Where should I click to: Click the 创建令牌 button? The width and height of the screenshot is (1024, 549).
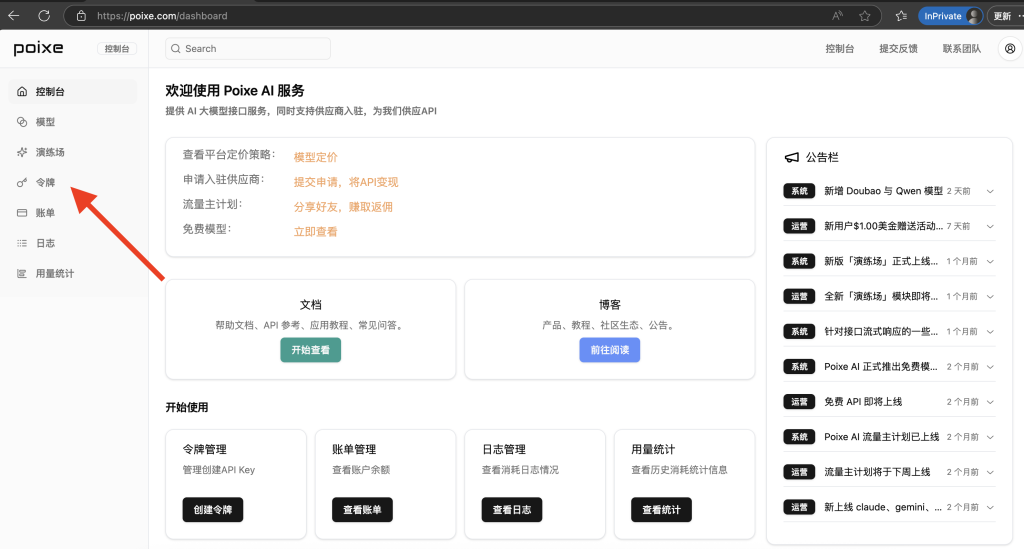[213, 510]
